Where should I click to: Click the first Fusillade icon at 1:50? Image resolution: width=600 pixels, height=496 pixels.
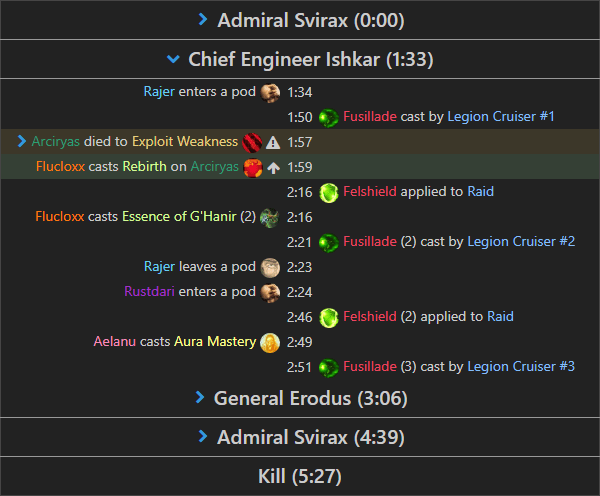click(329, 117)
